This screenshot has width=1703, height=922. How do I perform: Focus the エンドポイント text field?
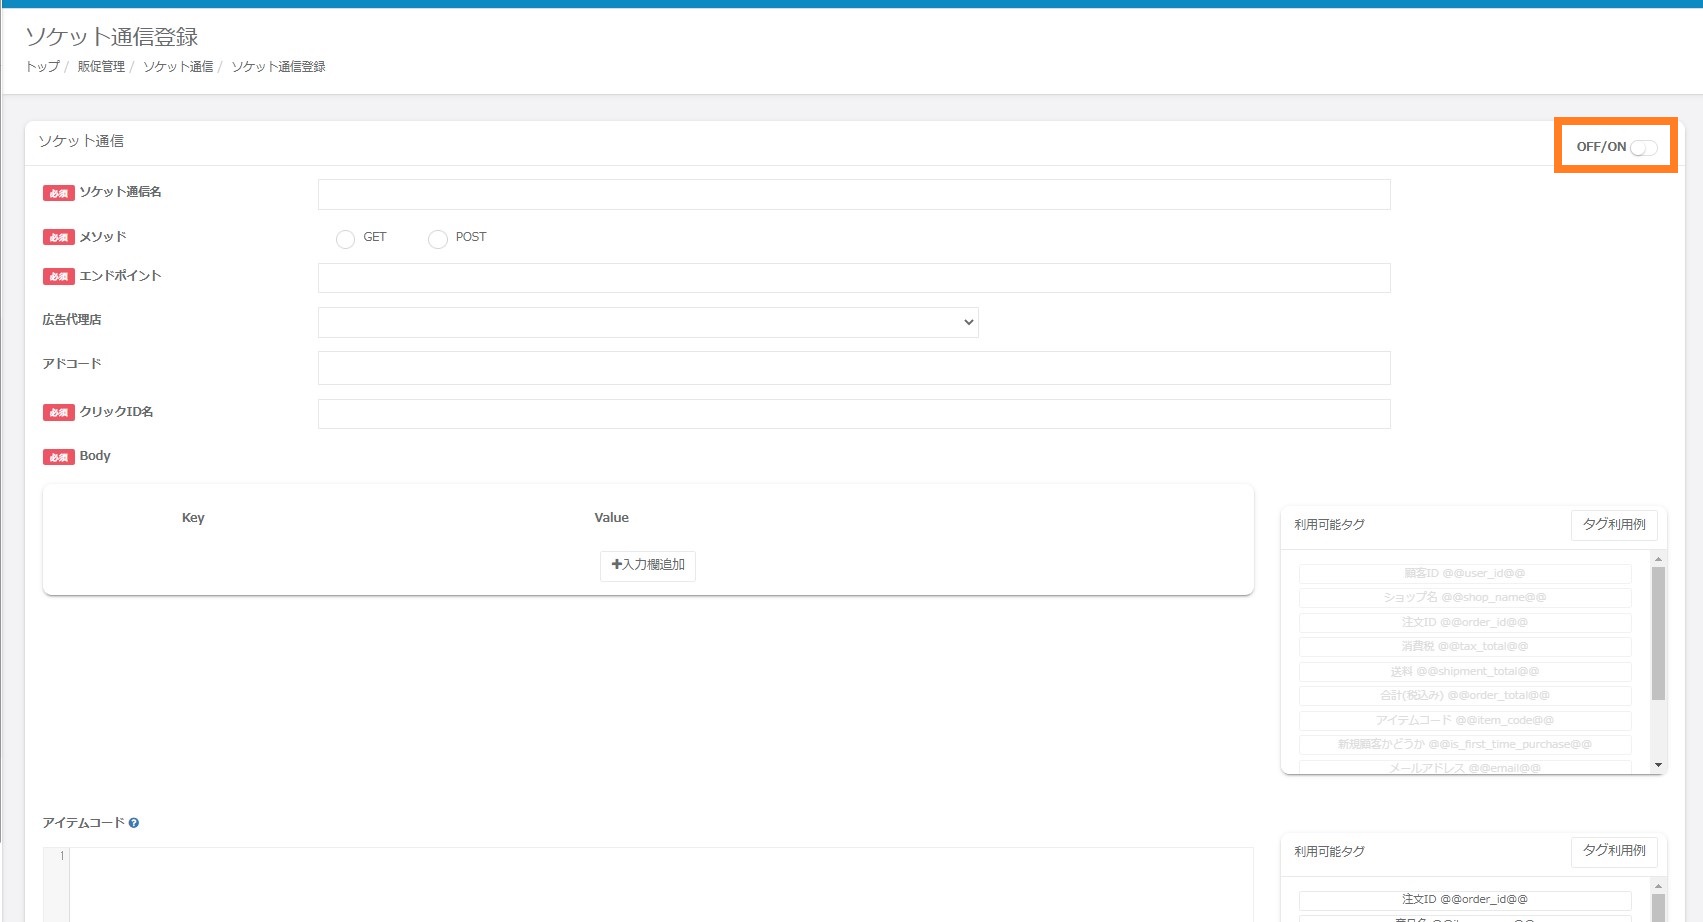coord(854,278)
